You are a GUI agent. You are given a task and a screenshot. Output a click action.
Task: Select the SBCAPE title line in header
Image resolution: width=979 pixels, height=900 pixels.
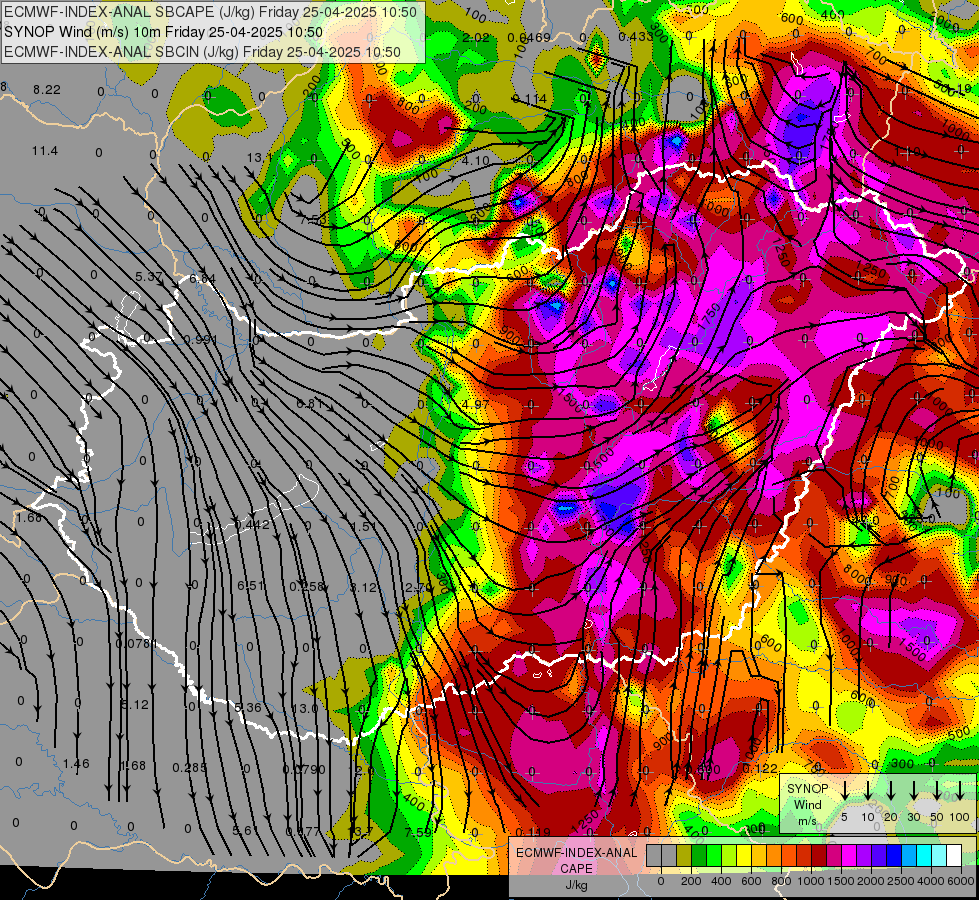pos(210,11)
